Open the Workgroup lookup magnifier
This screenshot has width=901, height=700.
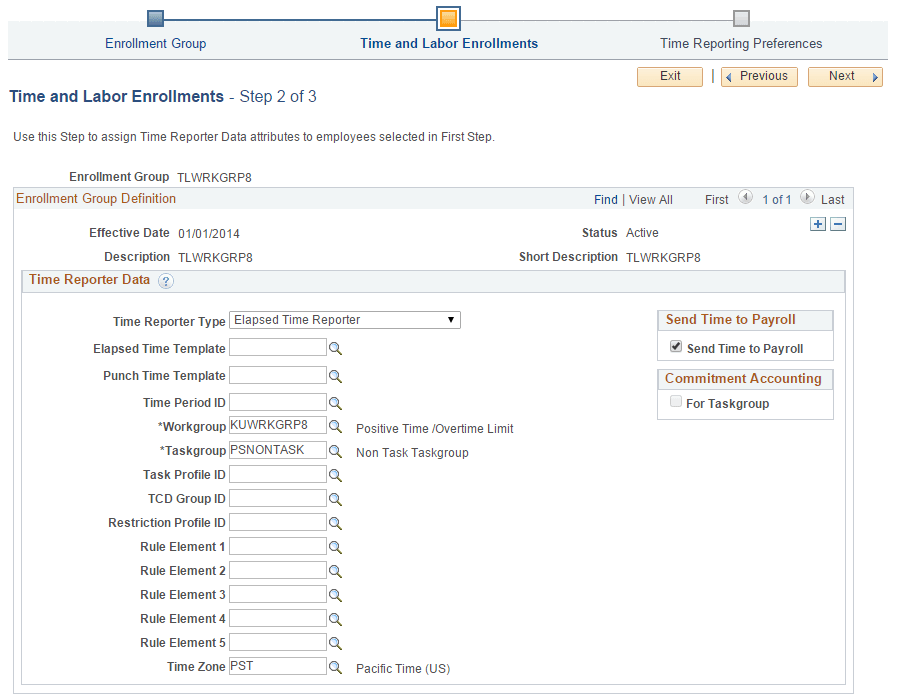[x=336, y=425]
